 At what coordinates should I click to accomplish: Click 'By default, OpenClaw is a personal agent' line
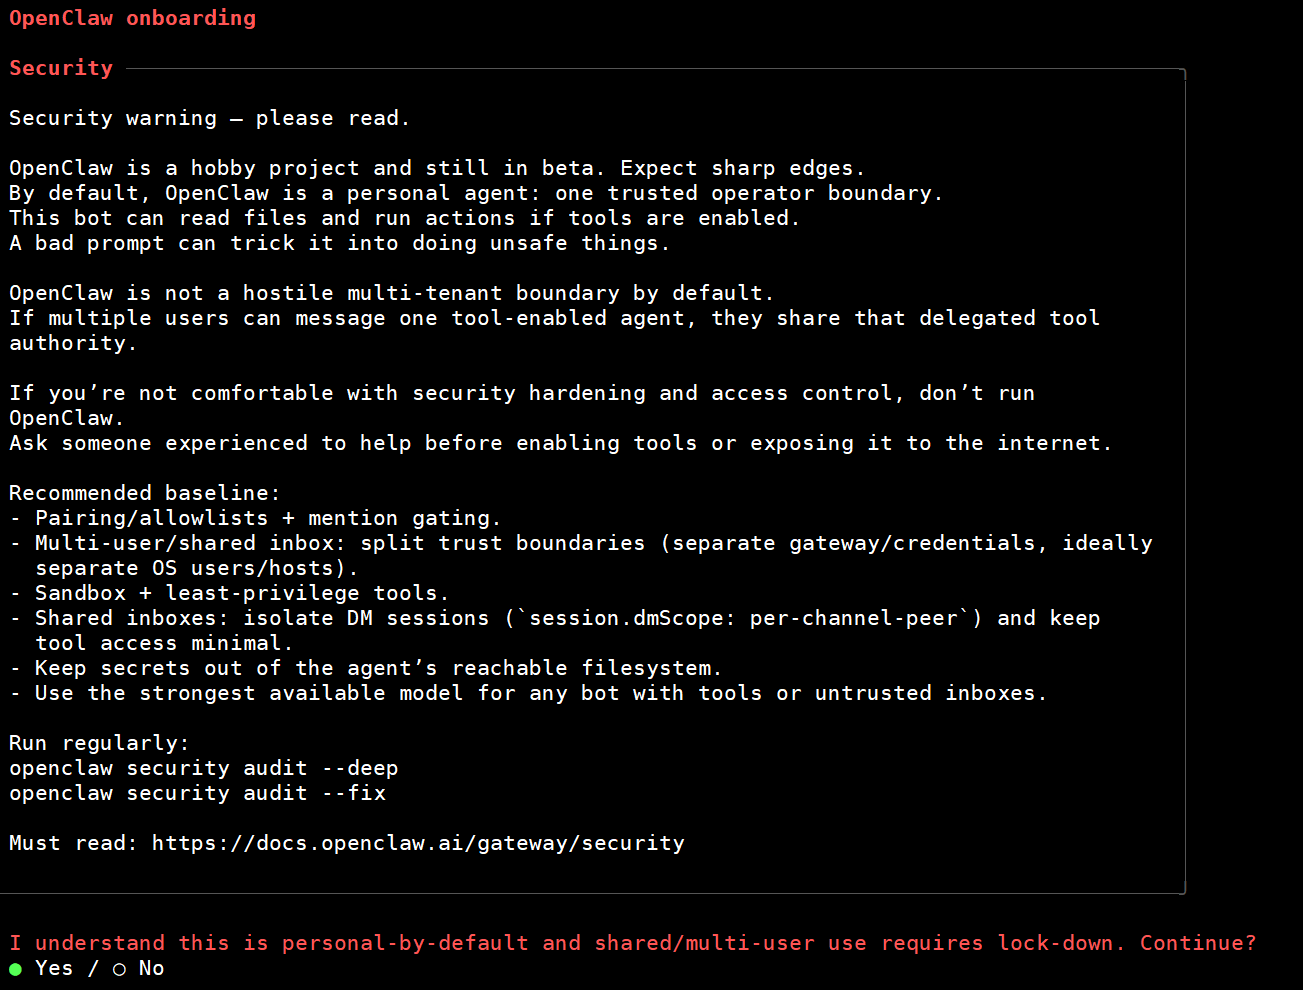click(476, 193)
